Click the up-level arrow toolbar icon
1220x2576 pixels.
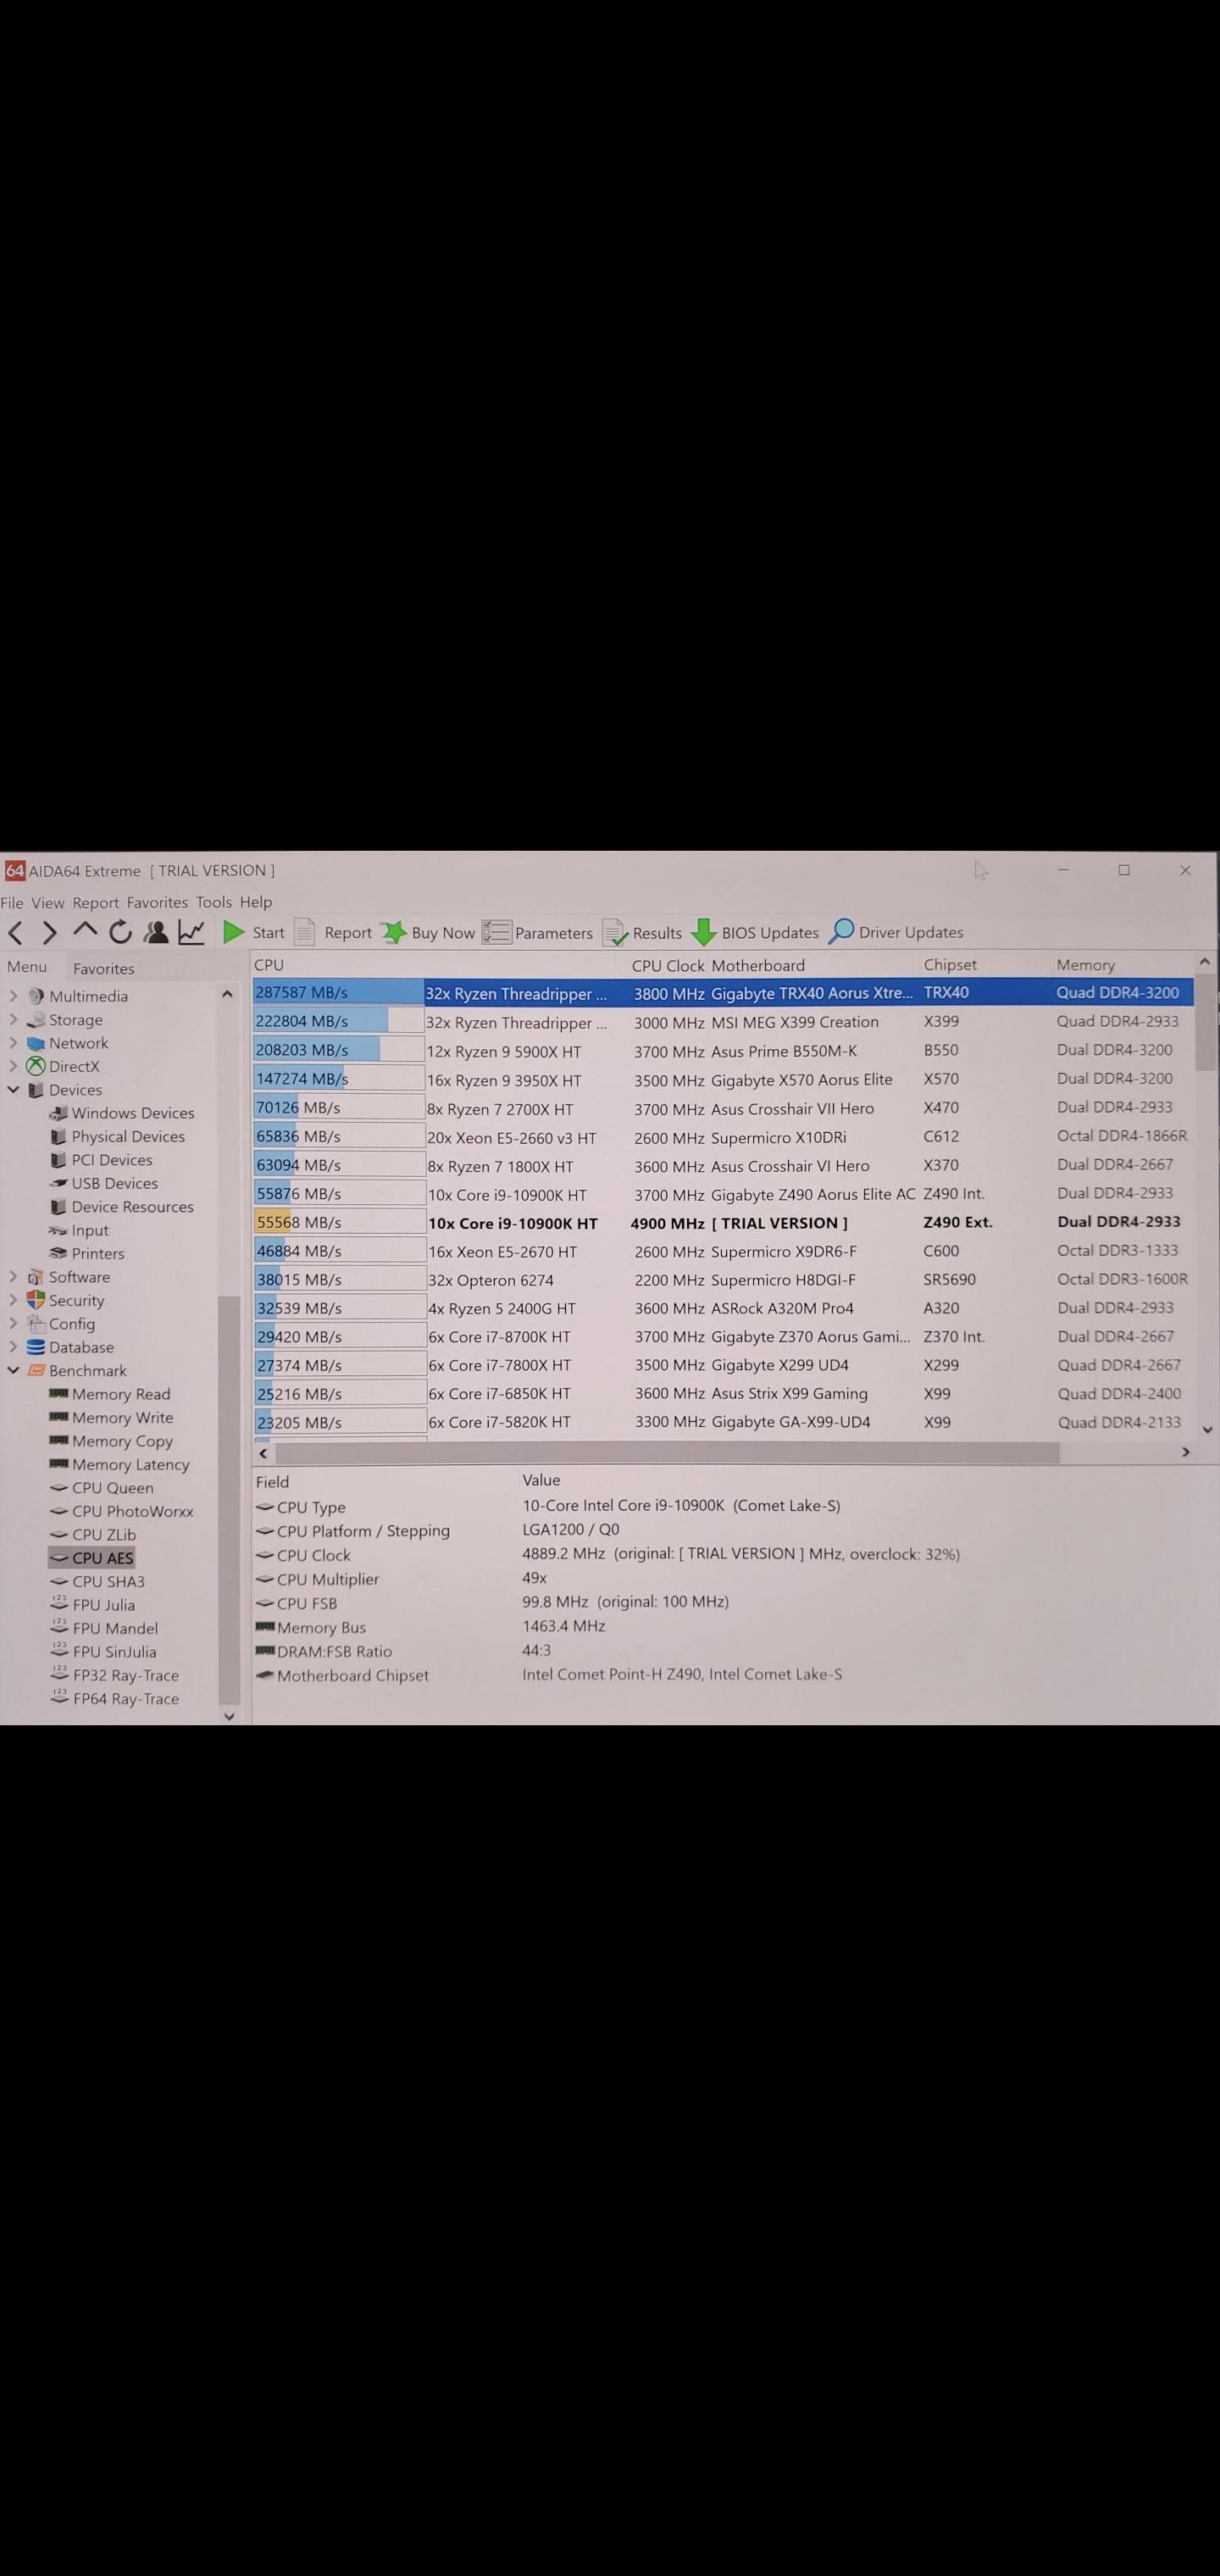[85, 931]
